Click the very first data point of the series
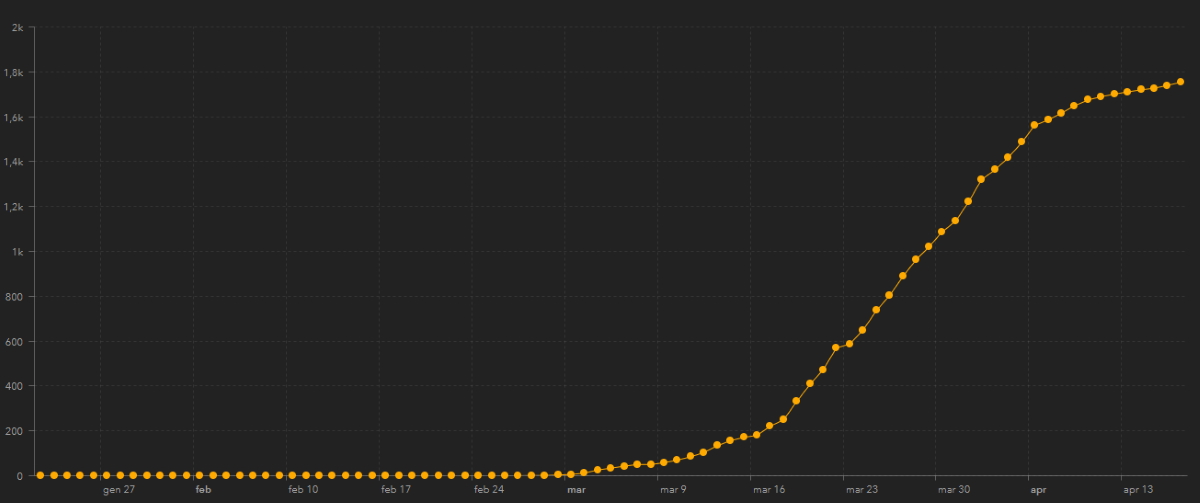Viewport: 1200px width, 503px height. coord(40,475)
